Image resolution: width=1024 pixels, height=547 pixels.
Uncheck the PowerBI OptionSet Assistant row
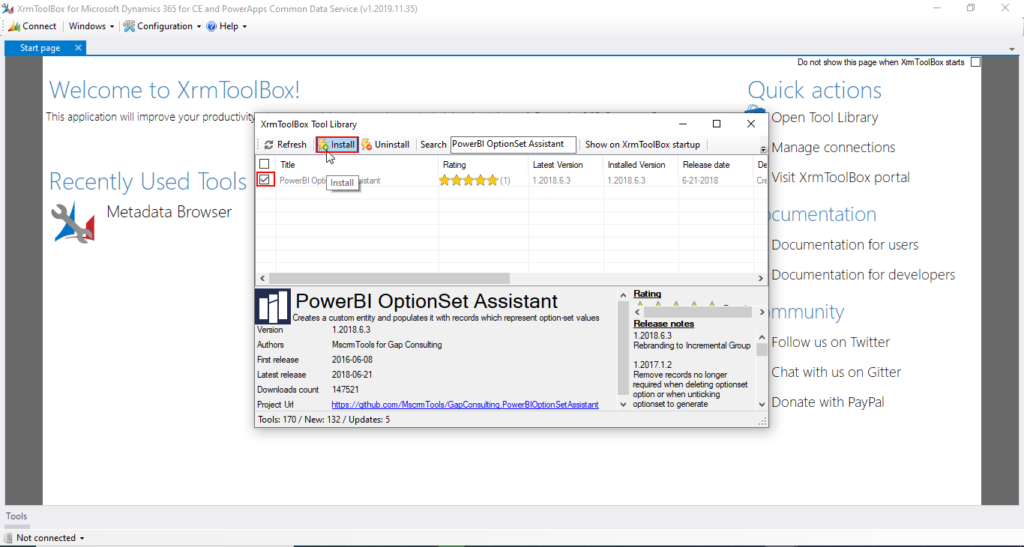tap(264, 180)
